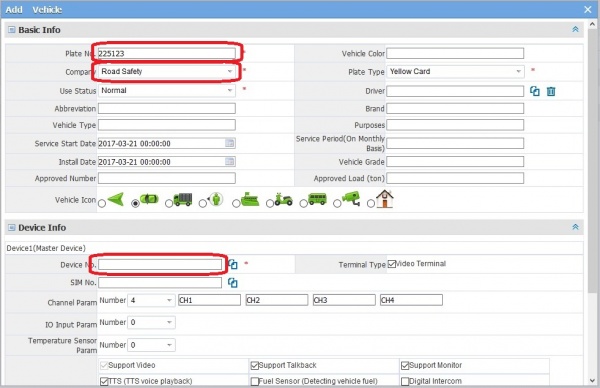Toggle the Video Terminal checkbox
The image size is (600, 388).
coord(391,264)
